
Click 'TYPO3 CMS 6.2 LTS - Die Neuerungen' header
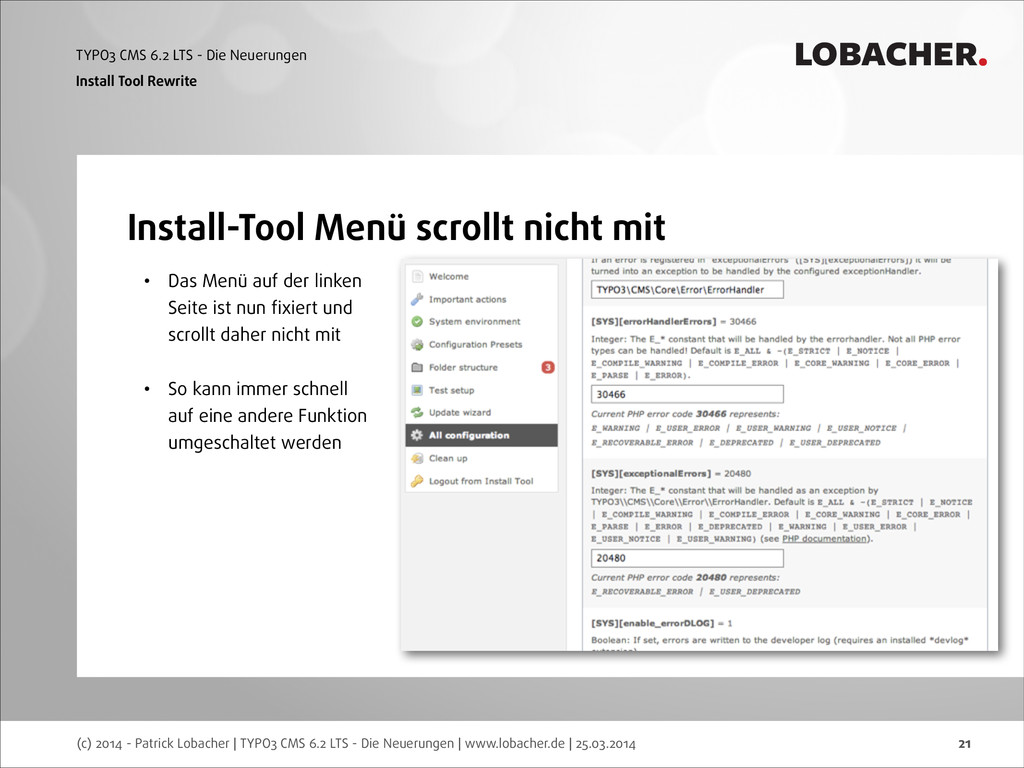point(191,55)
